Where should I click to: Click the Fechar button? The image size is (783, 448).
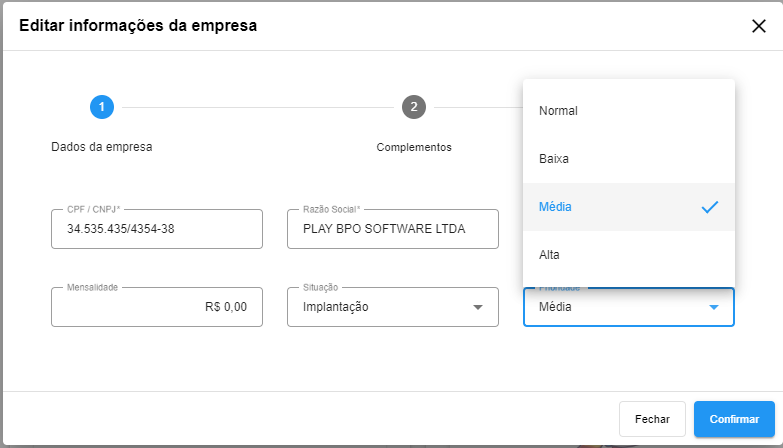[x=652, y=419]
